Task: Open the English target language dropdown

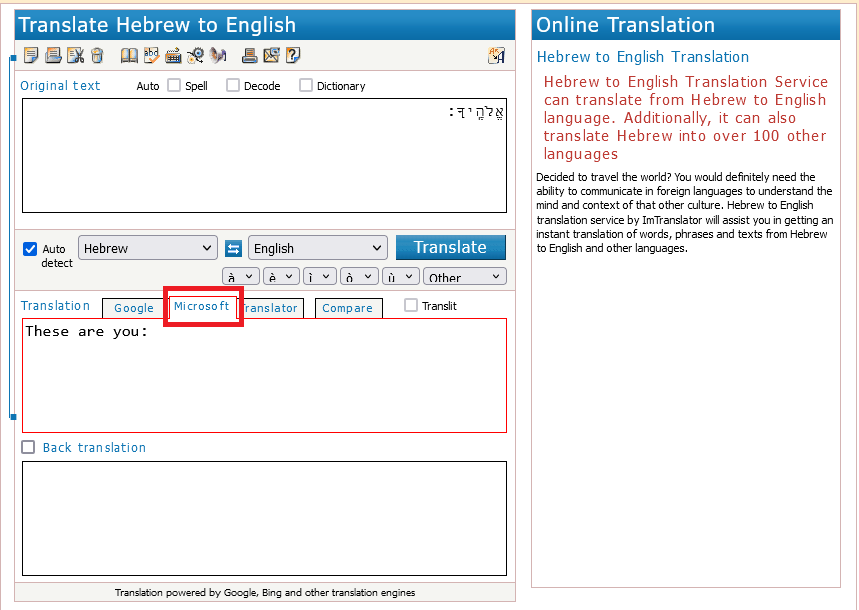Action: pyautogui.click(x=318, y=248)
